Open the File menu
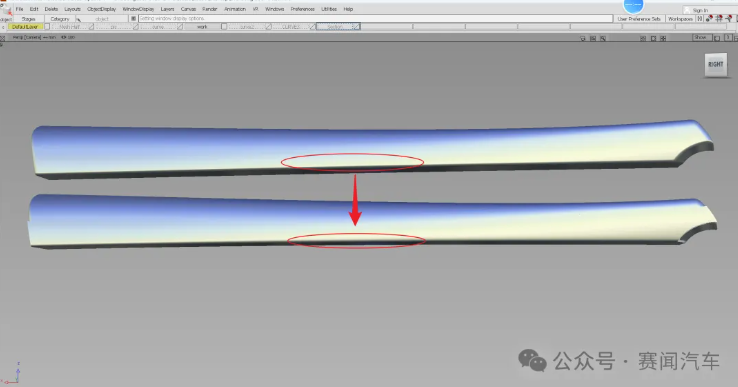This screenshot has width=738, height=387. click(x=19, y=9)
